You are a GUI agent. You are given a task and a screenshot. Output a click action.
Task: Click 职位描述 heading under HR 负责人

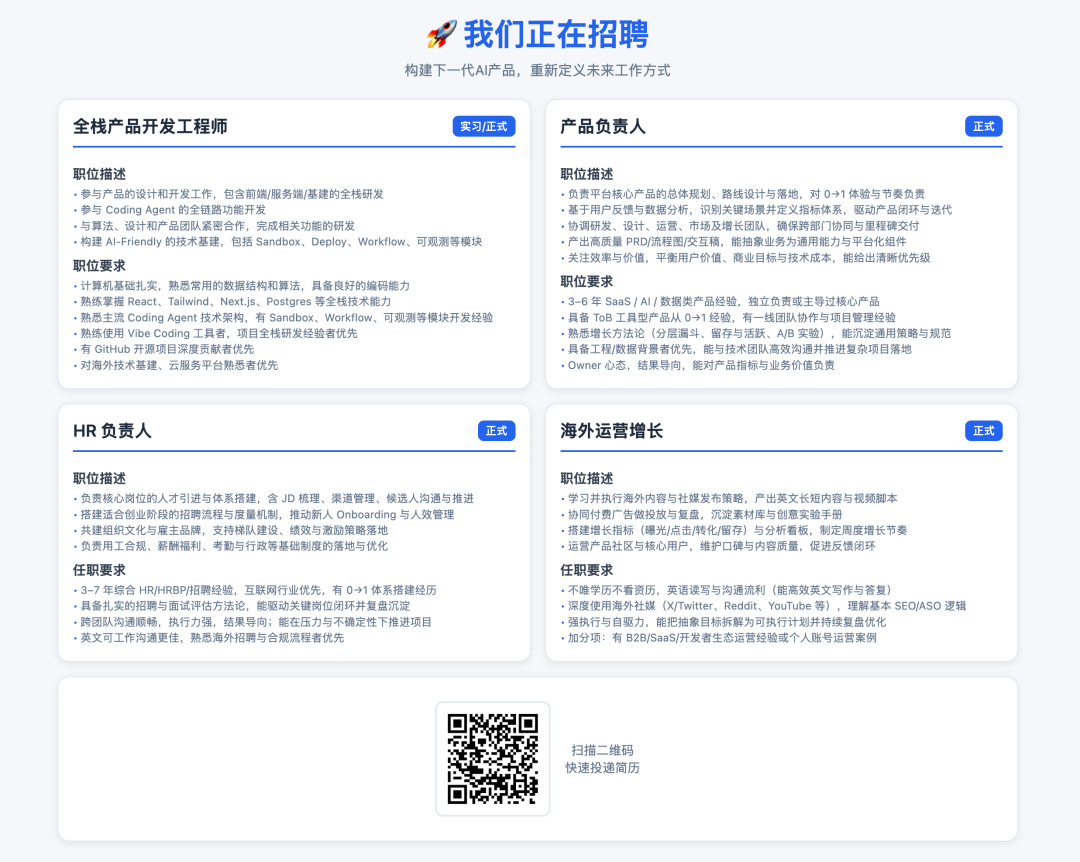pos(99,478)
